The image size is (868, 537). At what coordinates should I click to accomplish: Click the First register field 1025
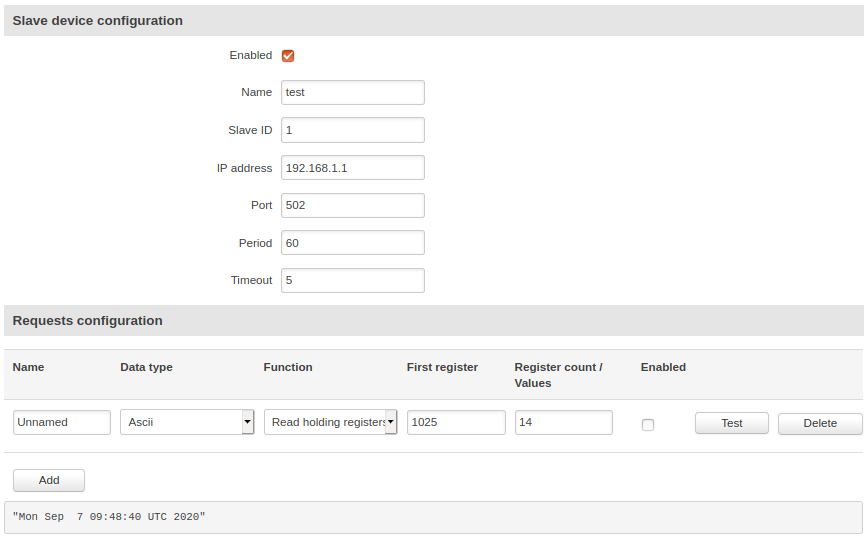tap(456, 422)
